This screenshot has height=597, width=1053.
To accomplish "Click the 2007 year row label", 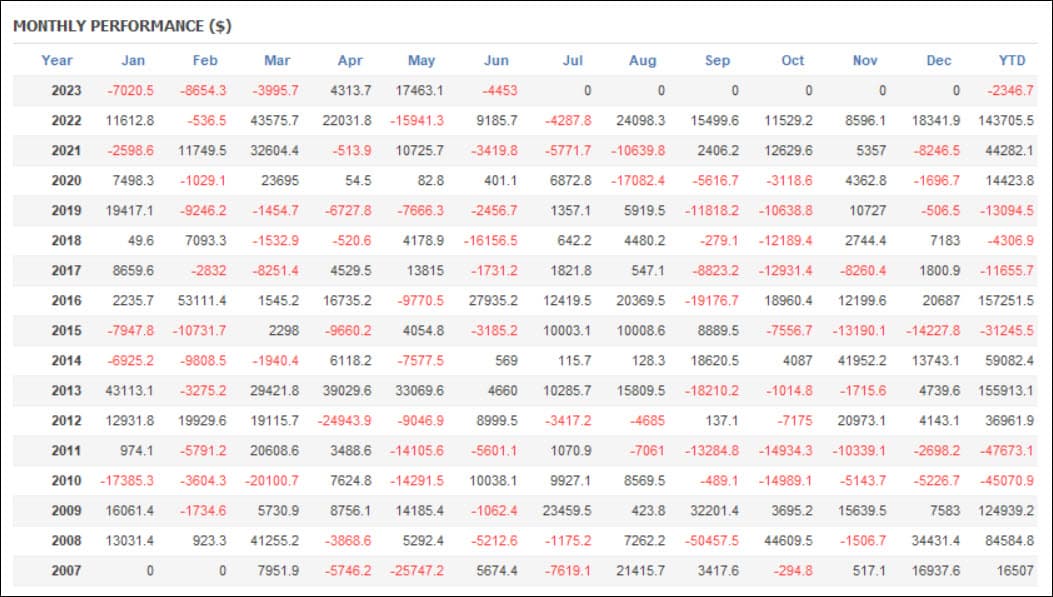I will click(x=66, y=571).
